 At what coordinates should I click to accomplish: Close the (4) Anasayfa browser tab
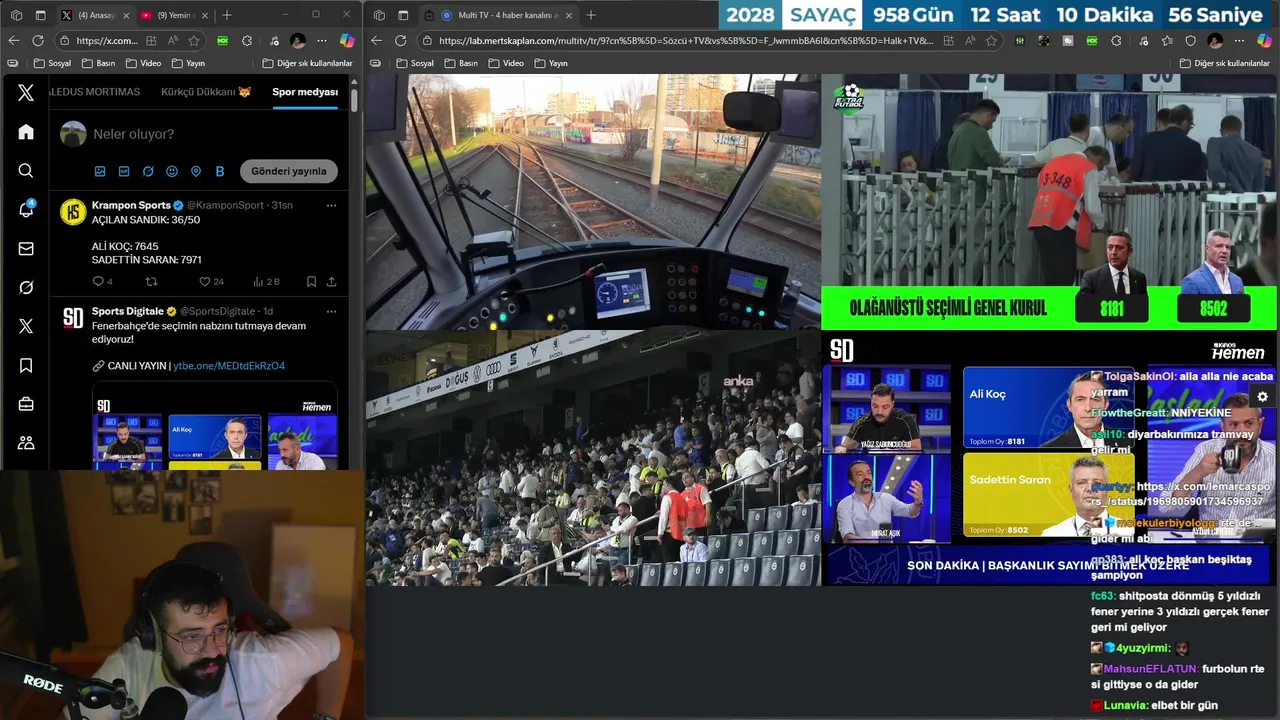[126, 15]
